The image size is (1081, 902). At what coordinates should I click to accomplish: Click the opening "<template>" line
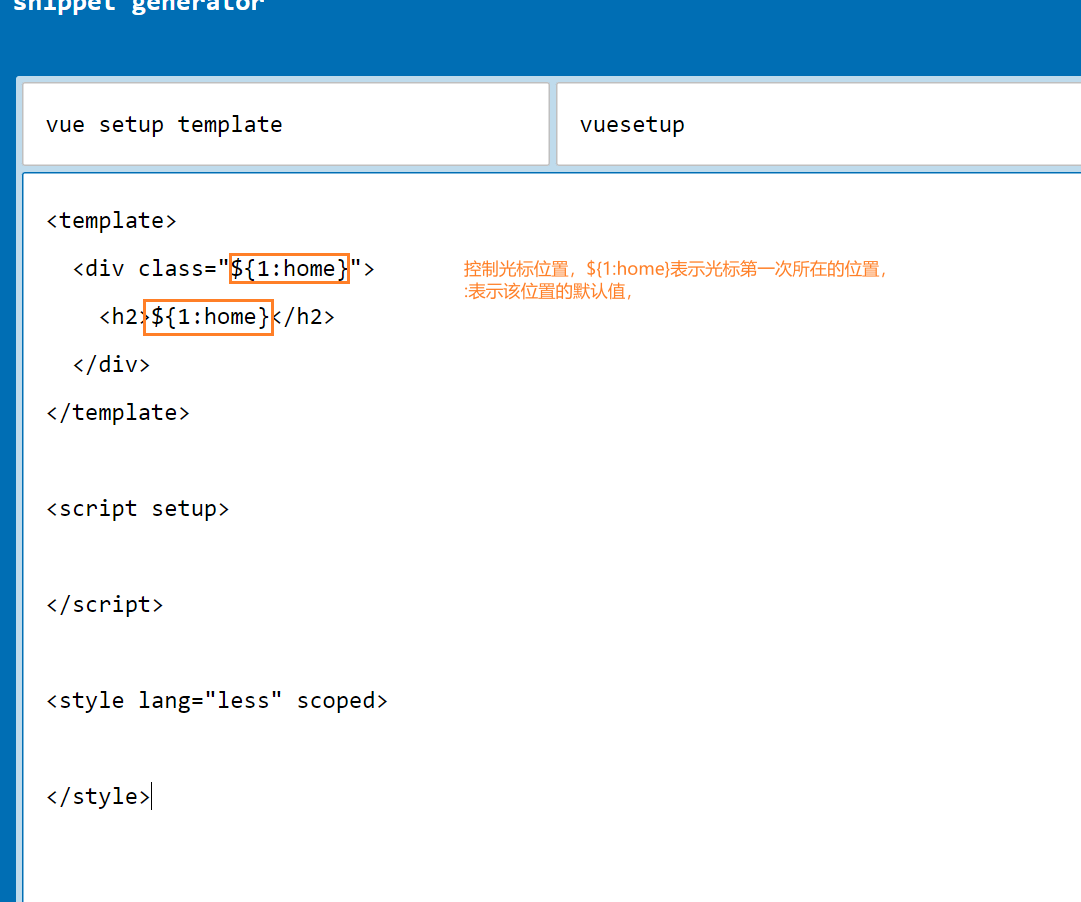pyautogui.click(x=111, y=221)
